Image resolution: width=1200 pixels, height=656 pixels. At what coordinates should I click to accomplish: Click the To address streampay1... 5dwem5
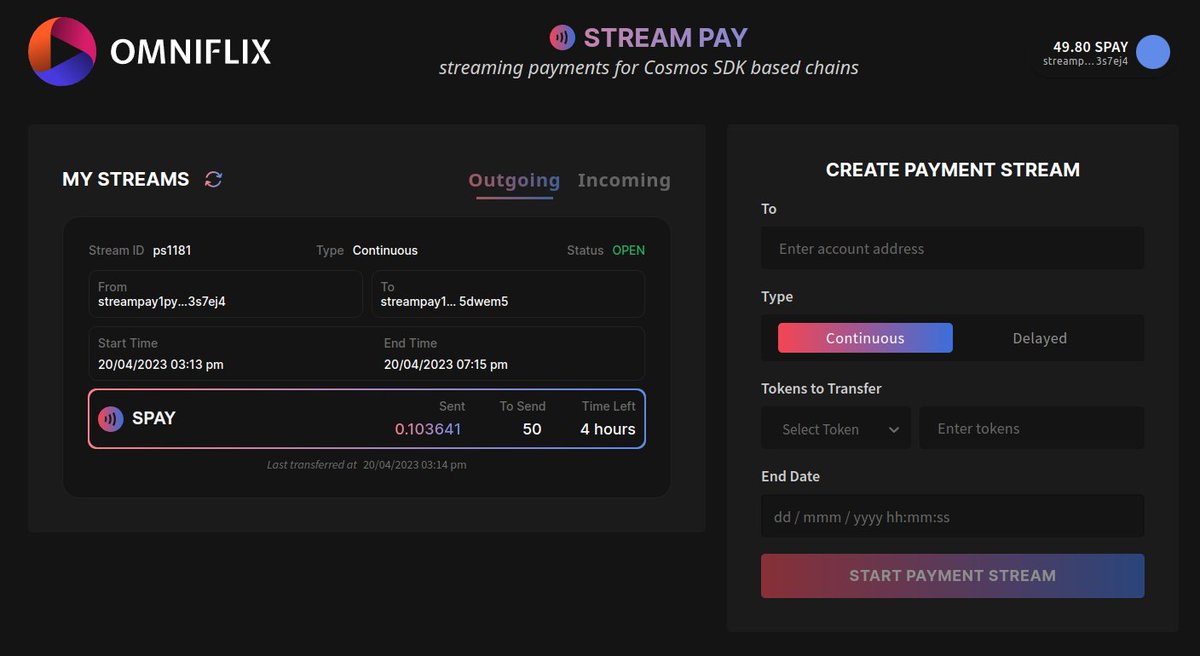point(445,301)
